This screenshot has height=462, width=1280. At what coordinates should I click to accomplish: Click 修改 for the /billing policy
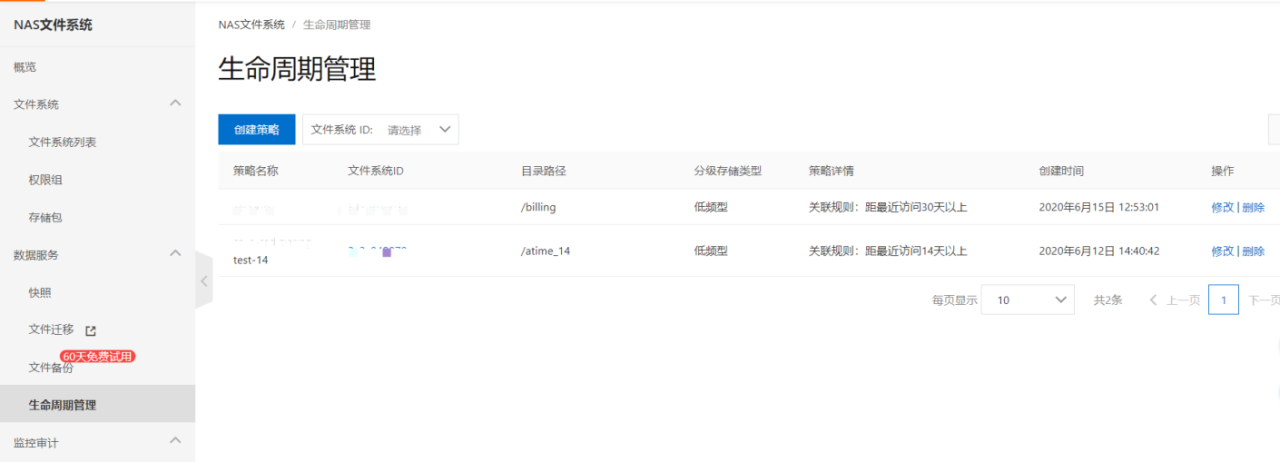point(1222,207)
